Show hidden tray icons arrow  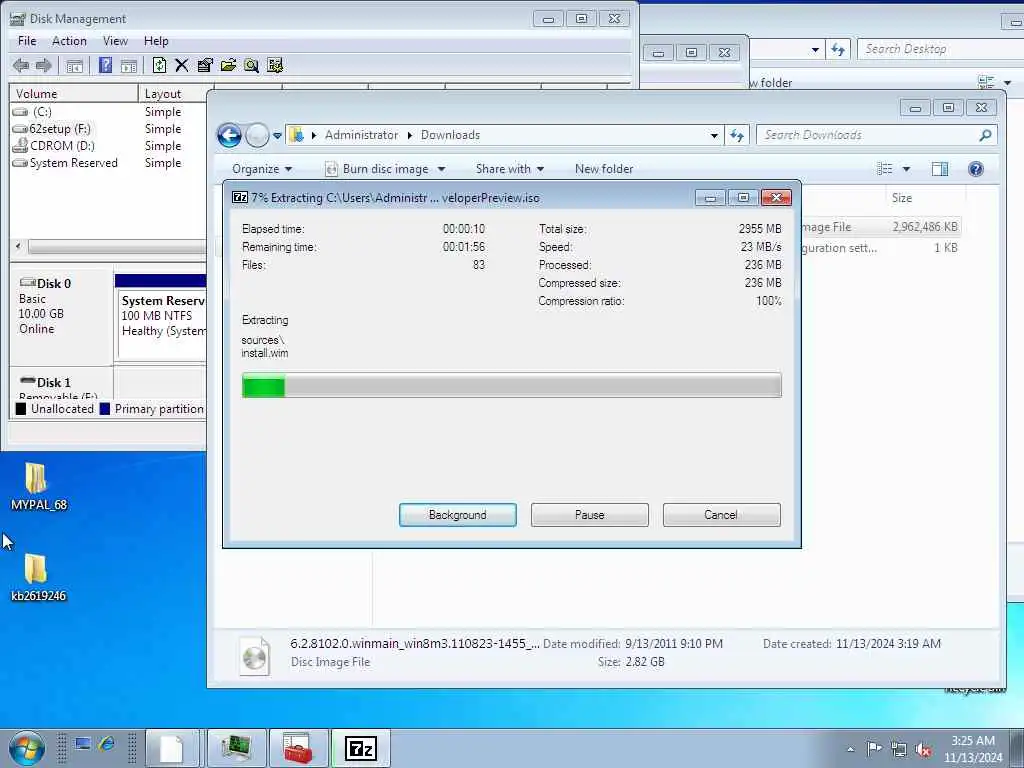[x=850, y=749]
